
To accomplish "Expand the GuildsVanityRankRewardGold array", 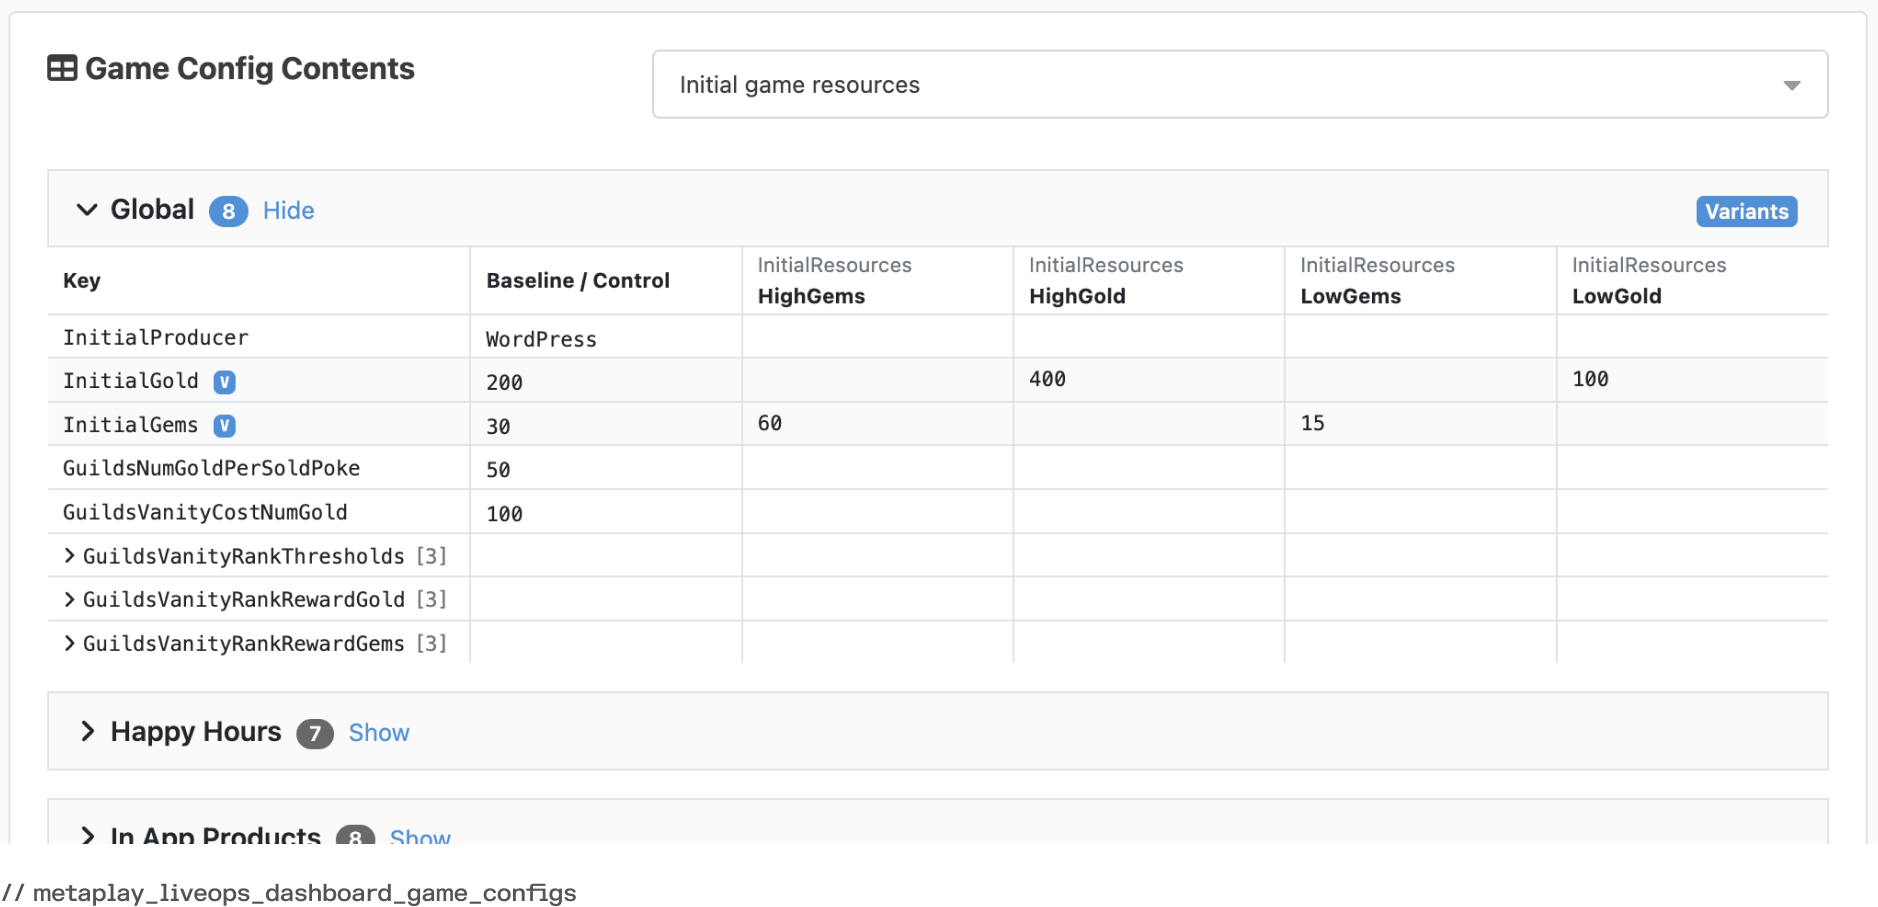I will pyautogui.click(x=69, y=599).
